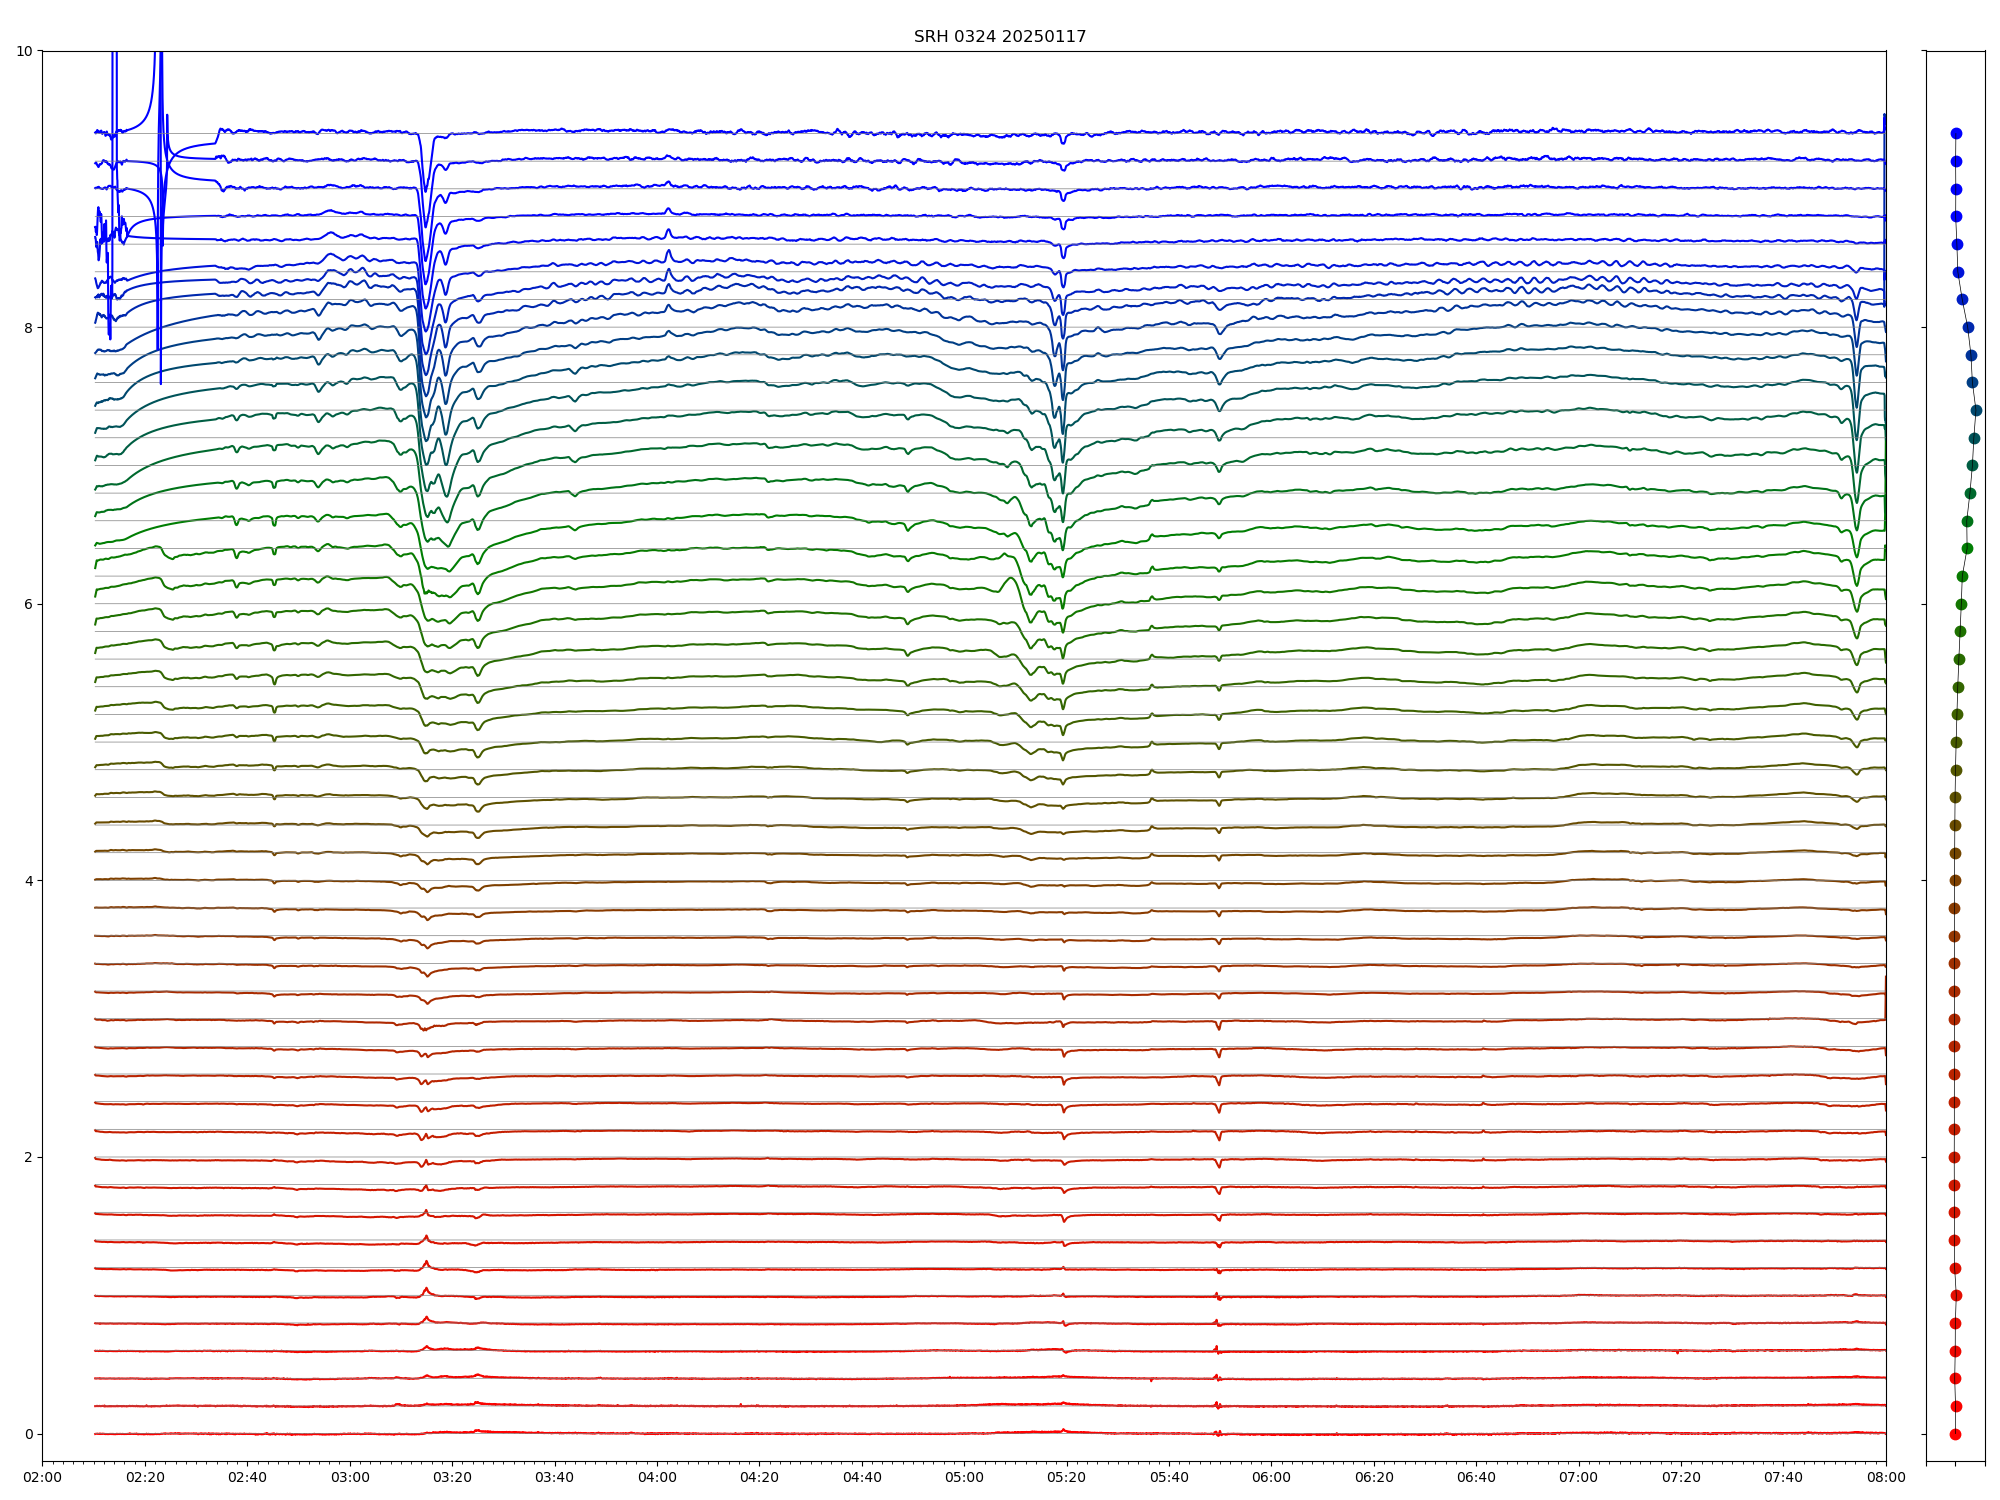Click the 04:40 x-axis time label

862,1478
